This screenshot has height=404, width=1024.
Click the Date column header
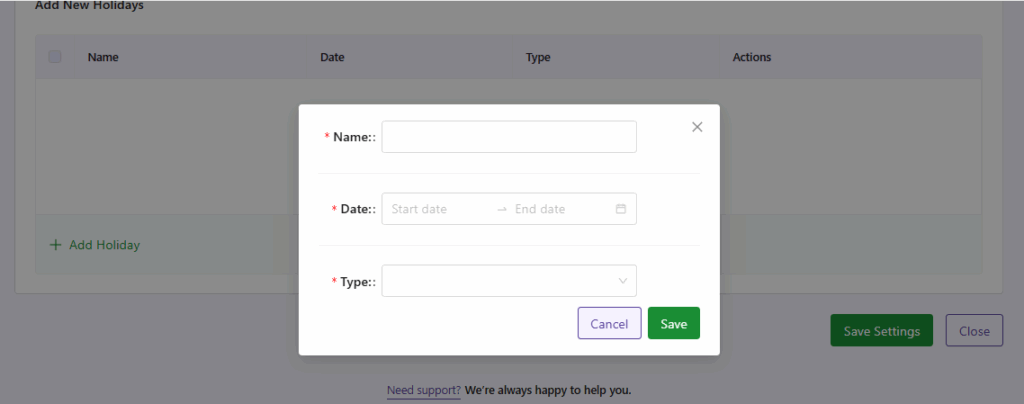332,57
